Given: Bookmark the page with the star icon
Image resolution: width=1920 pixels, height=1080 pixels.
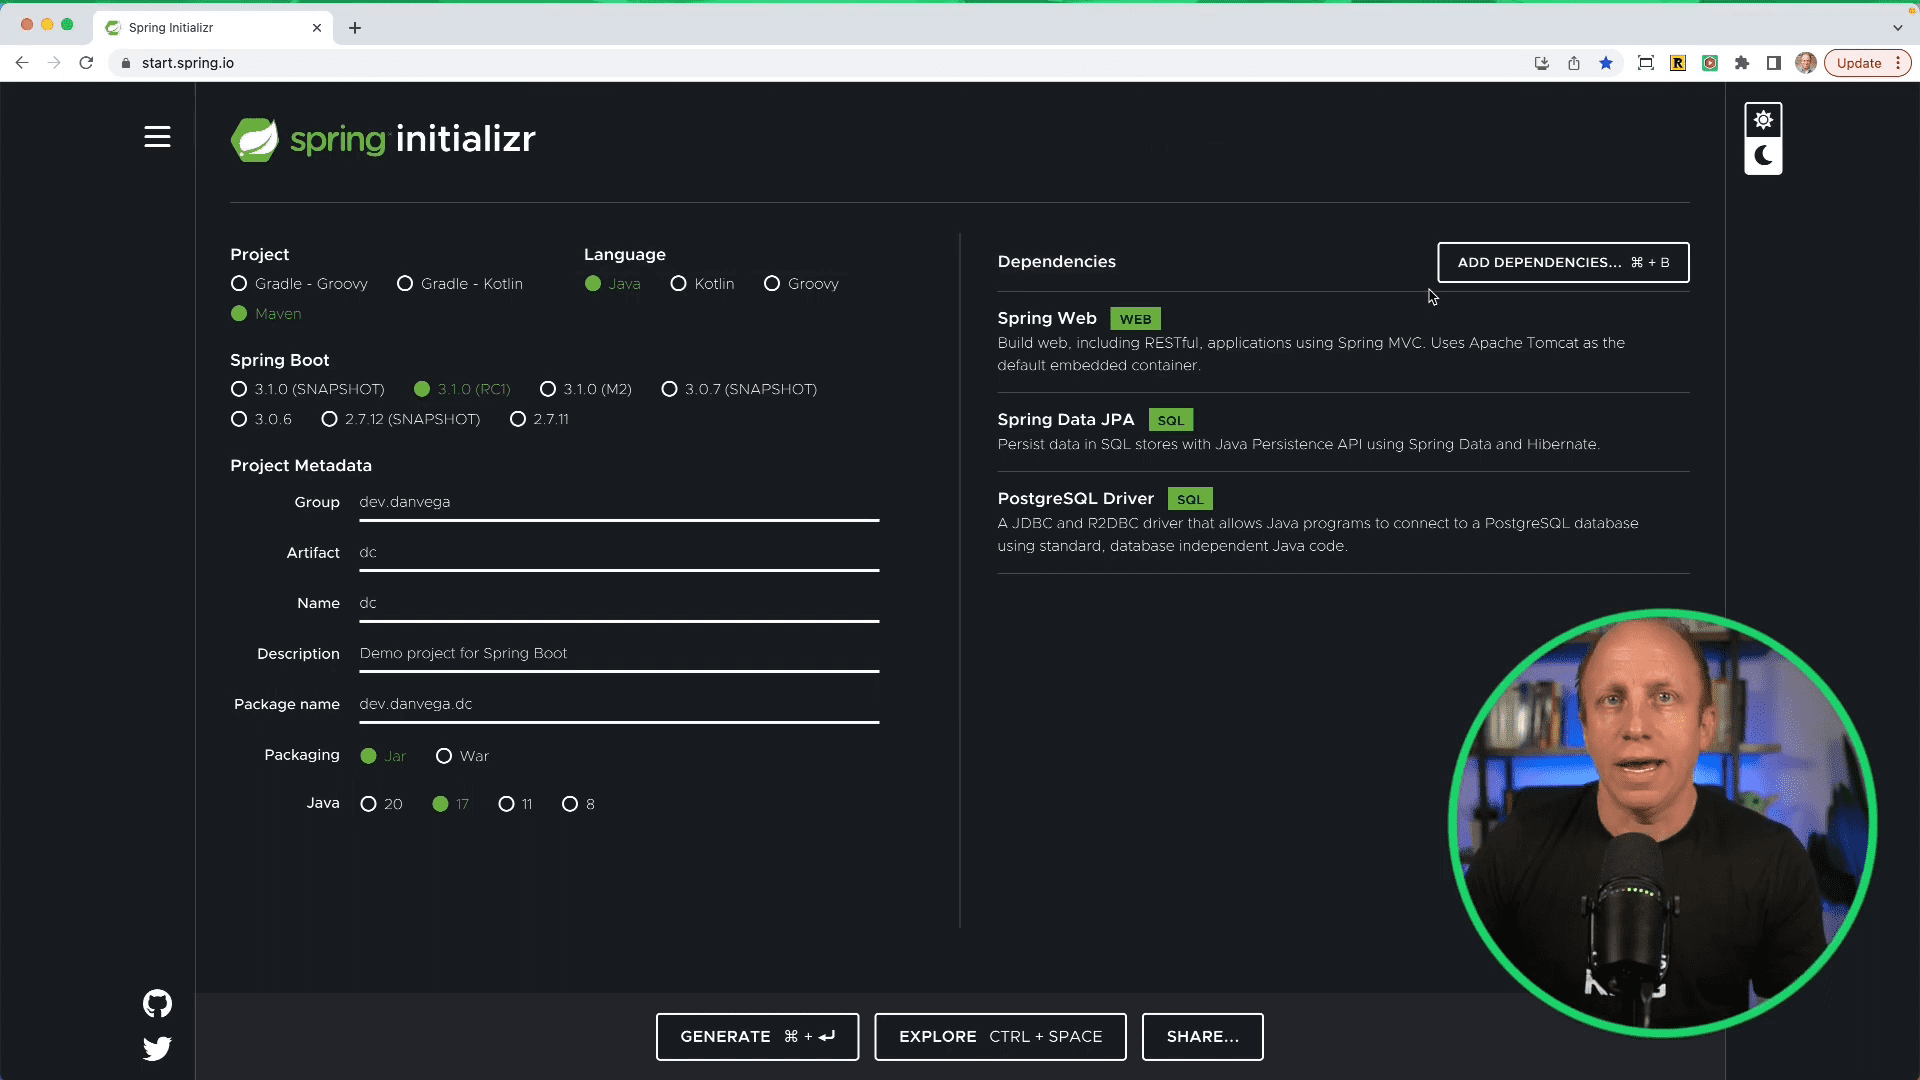Looking at the screenshot, I should click(x=1606, y=62).
